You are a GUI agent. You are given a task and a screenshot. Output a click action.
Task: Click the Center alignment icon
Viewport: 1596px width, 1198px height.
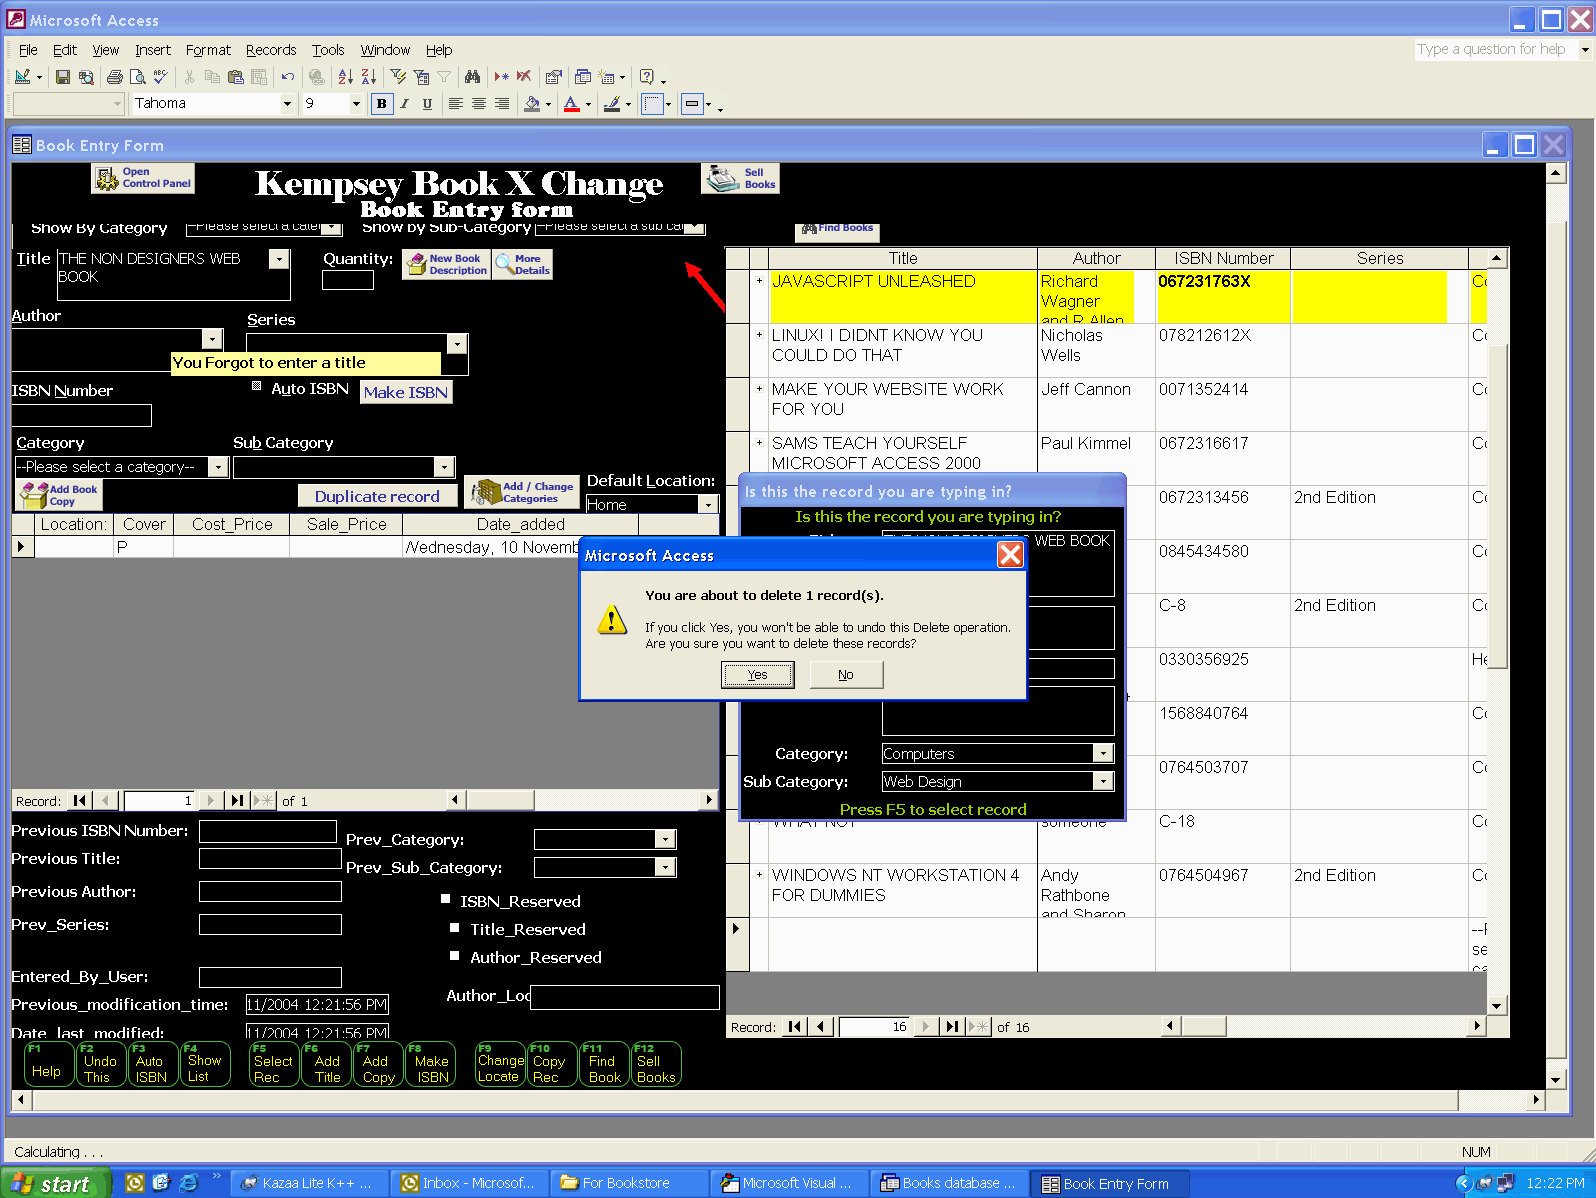coord(478,103)
